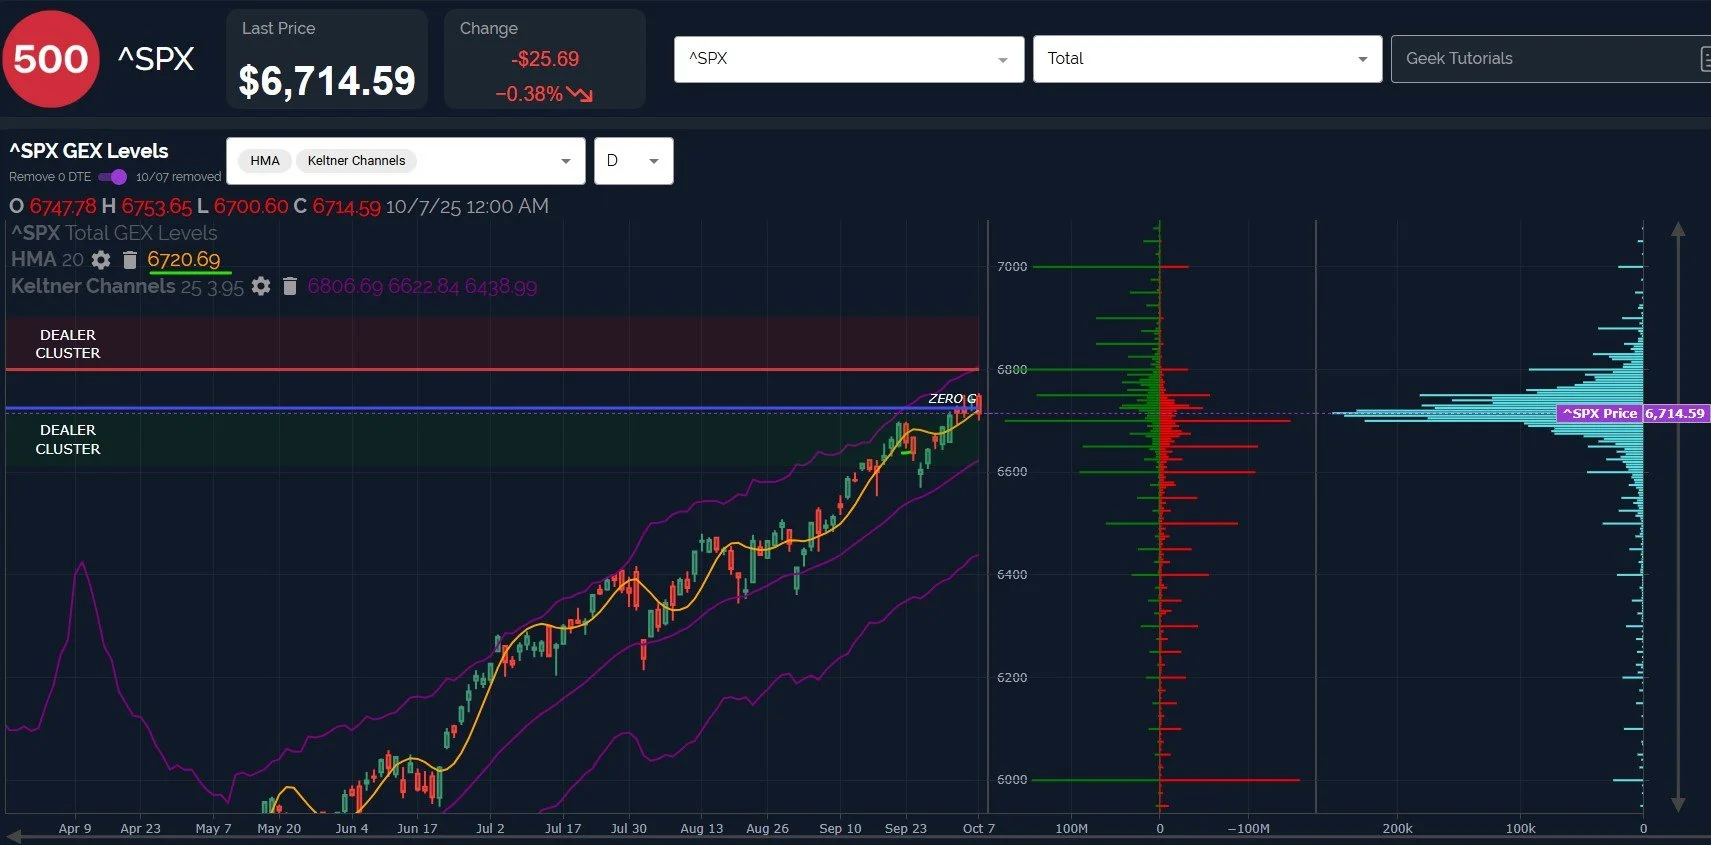Click the Last Price $6,714.59 card

click(x=327, y=59)
